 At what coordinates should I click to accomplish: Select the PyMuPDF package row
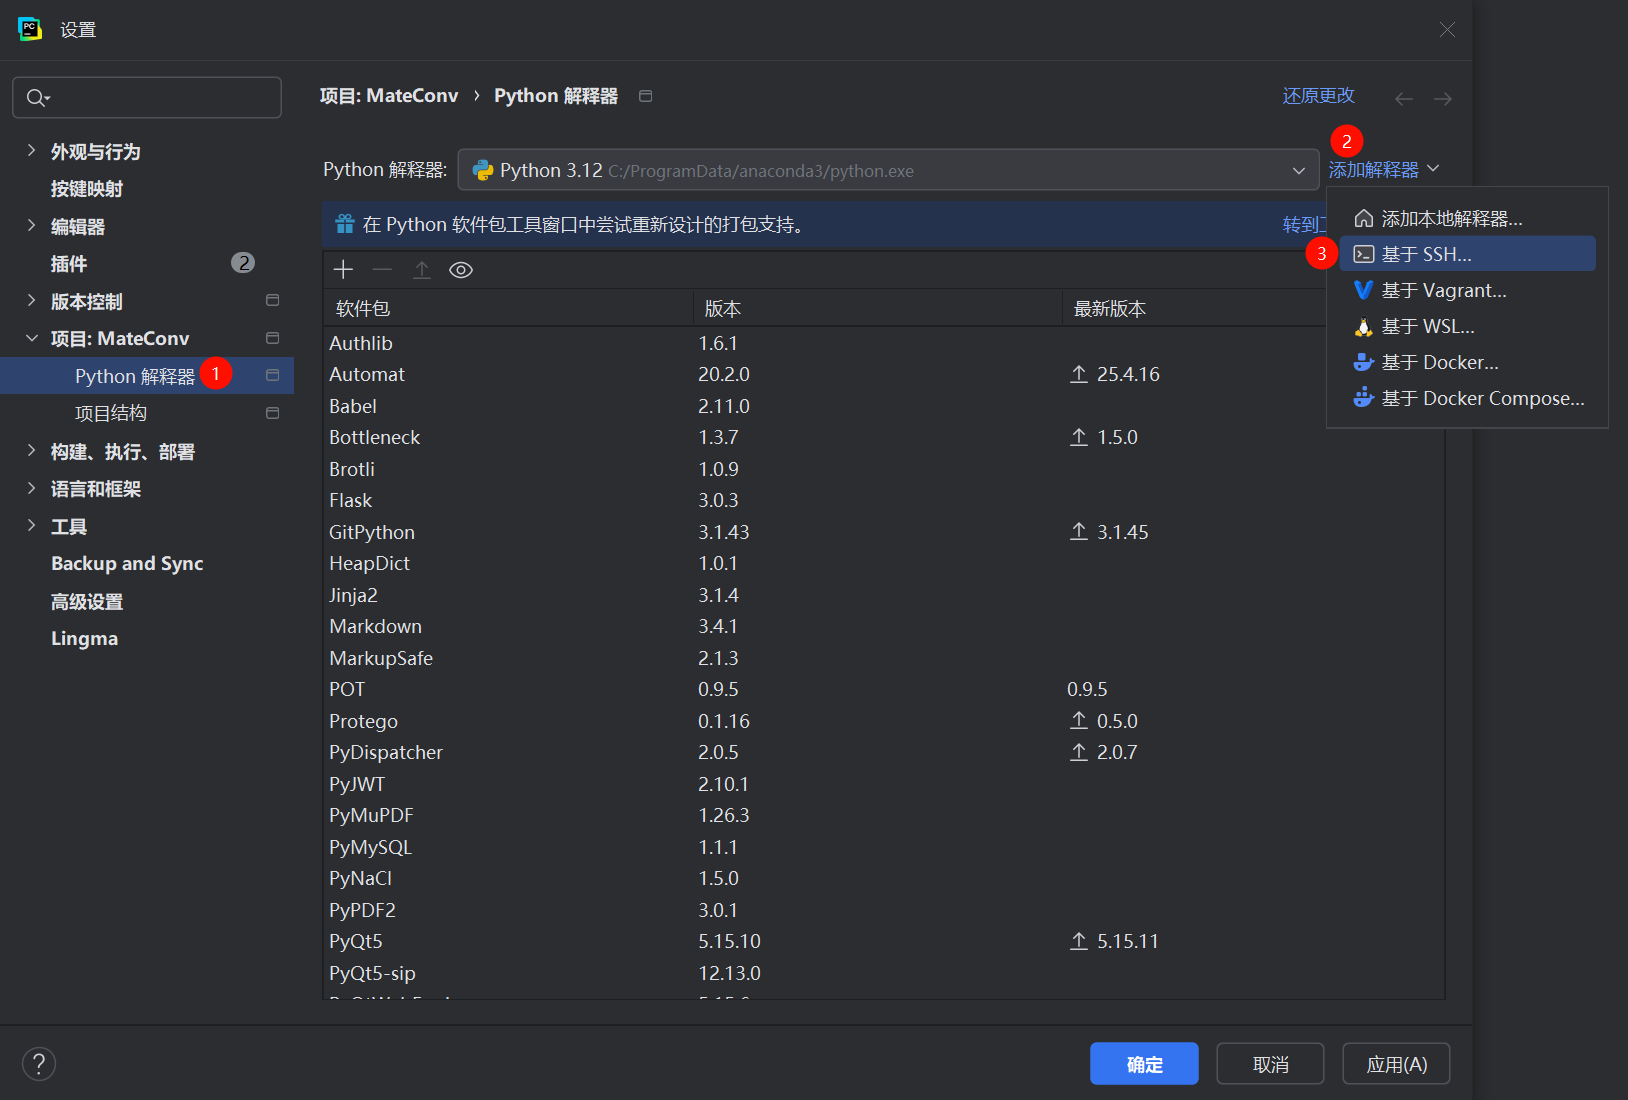click(884, 815)
